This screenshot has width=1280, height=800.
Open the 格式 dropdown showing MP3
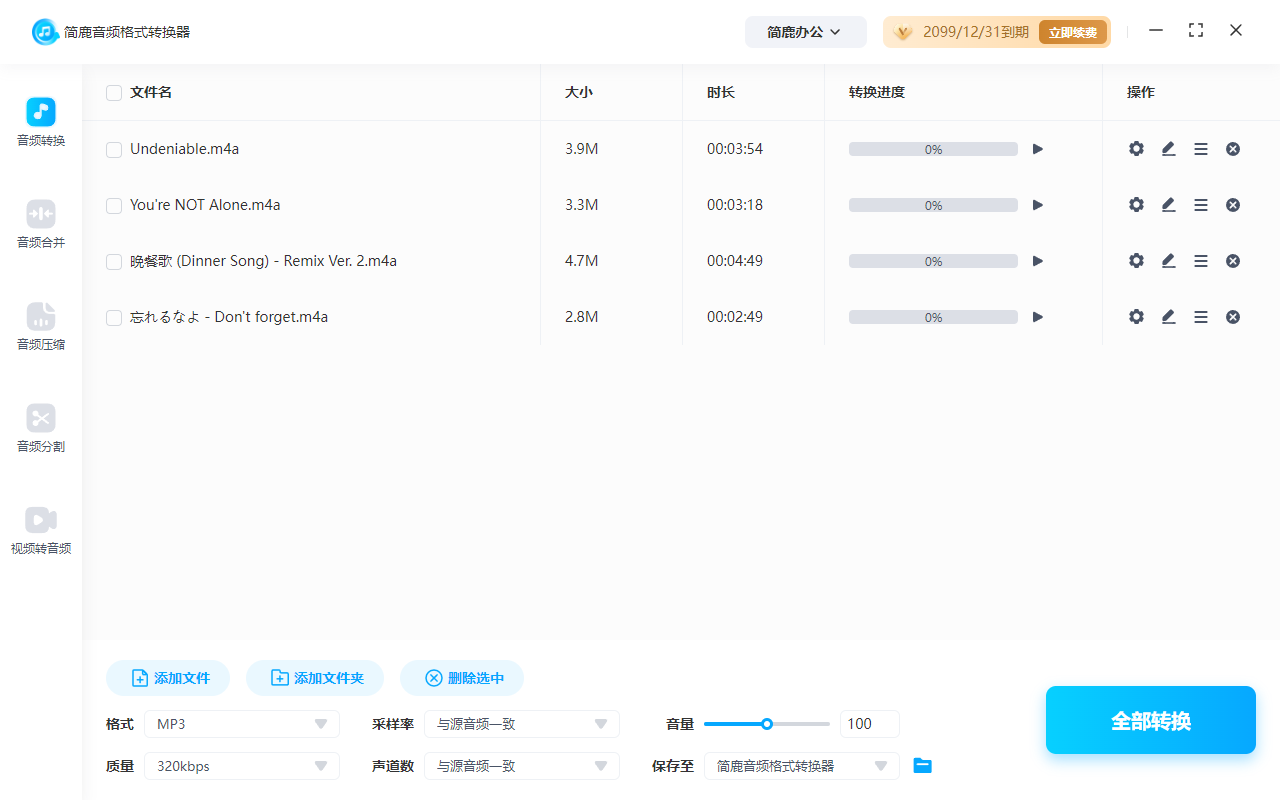(x=241, y=723)
